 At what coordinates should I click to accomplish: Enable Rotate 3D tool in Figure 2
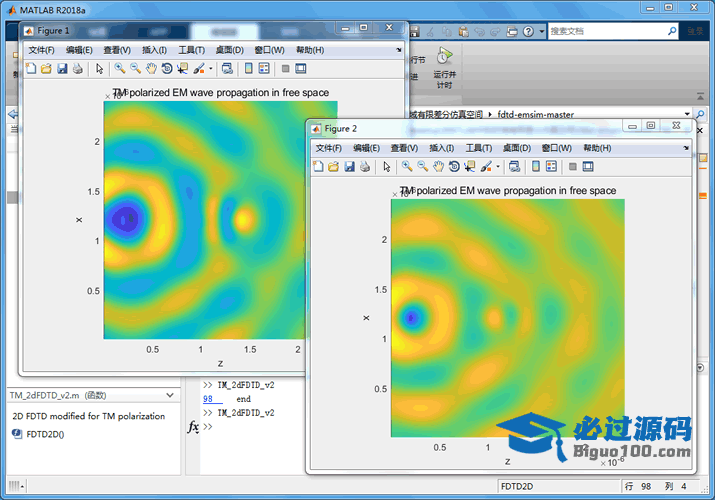coord(454,167)
